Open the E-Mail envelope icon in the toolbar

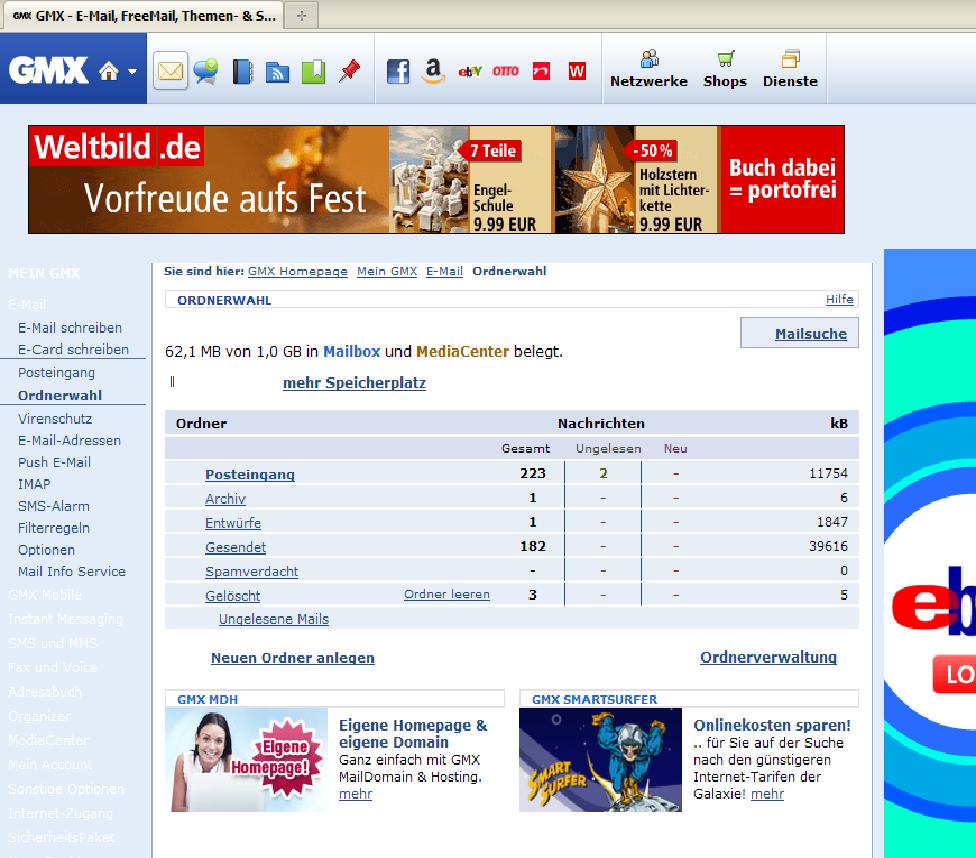click(170, 71)
